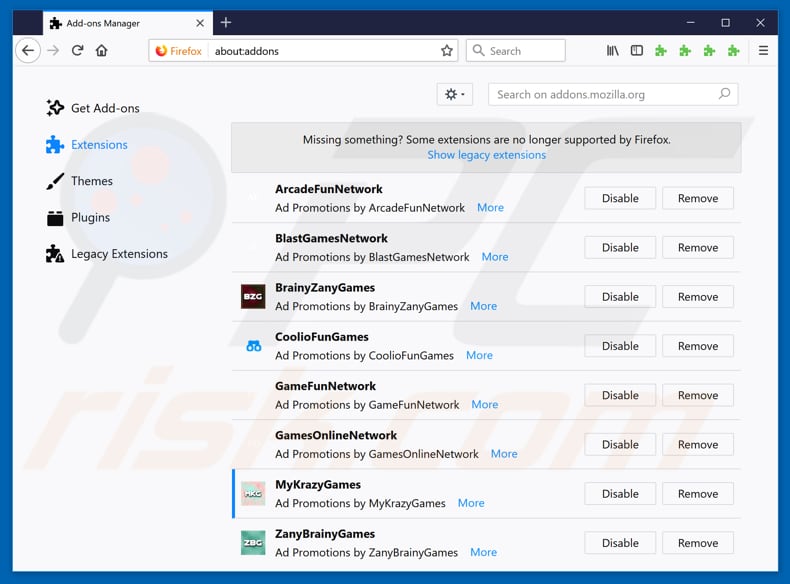Disable the BlastGamesNetwork extension

[620, 248]
